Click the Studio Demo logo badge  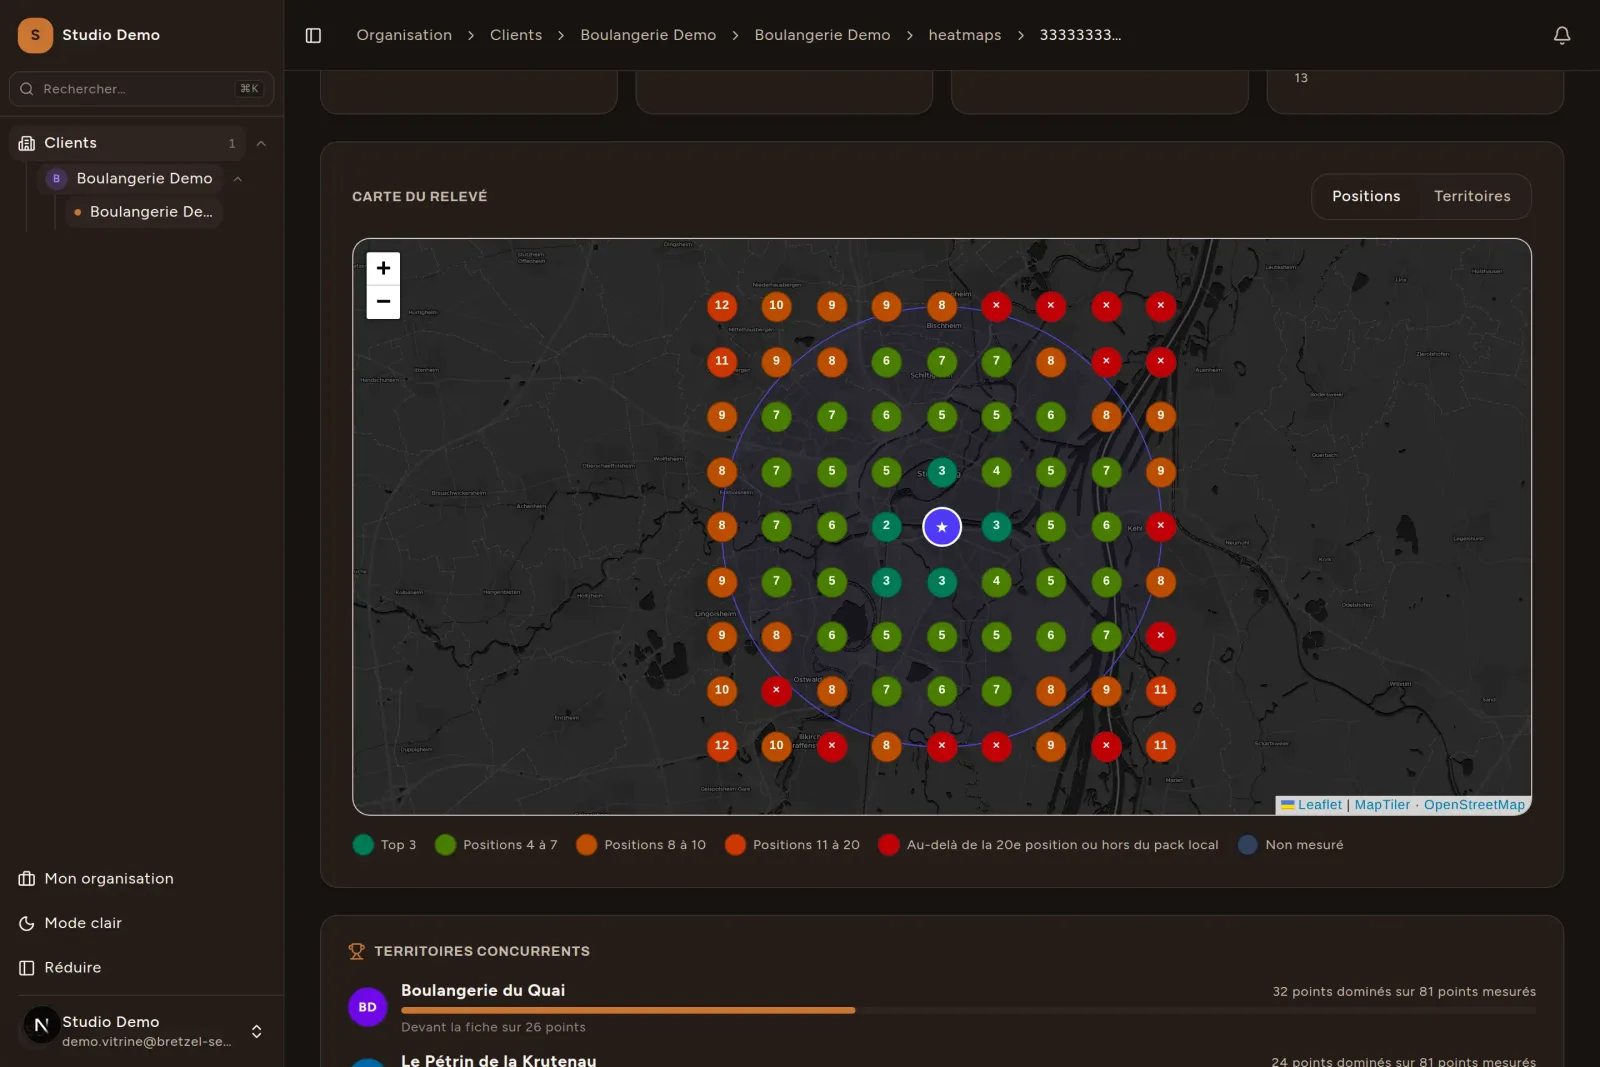(35, 35)
